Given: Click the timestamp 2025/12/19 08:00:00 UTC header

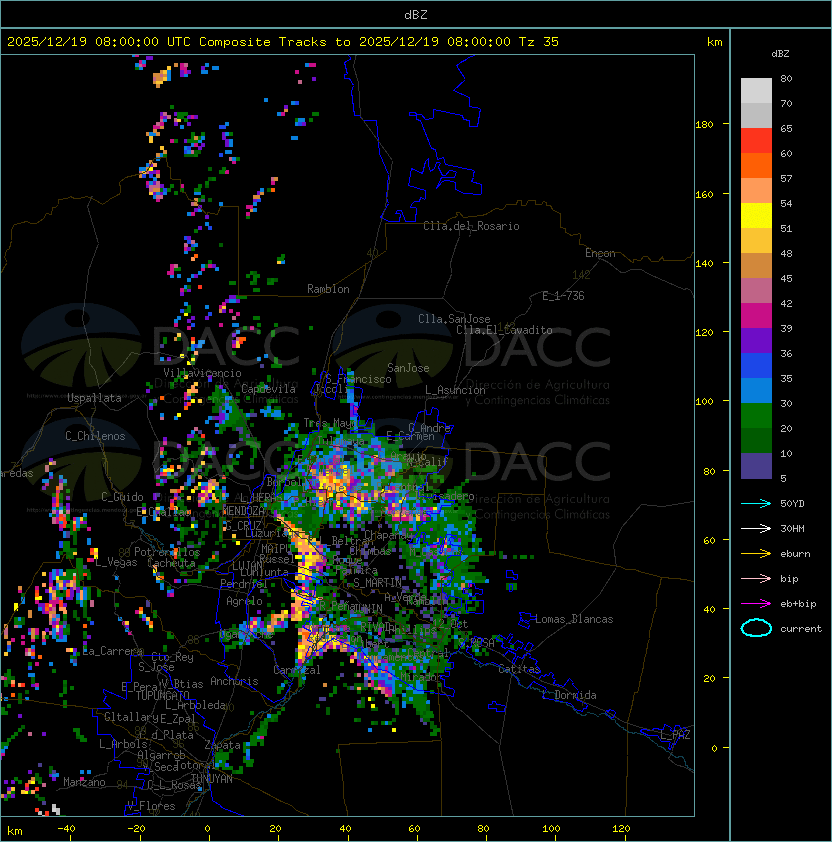Looking at the screenshot, I should 99,42.
